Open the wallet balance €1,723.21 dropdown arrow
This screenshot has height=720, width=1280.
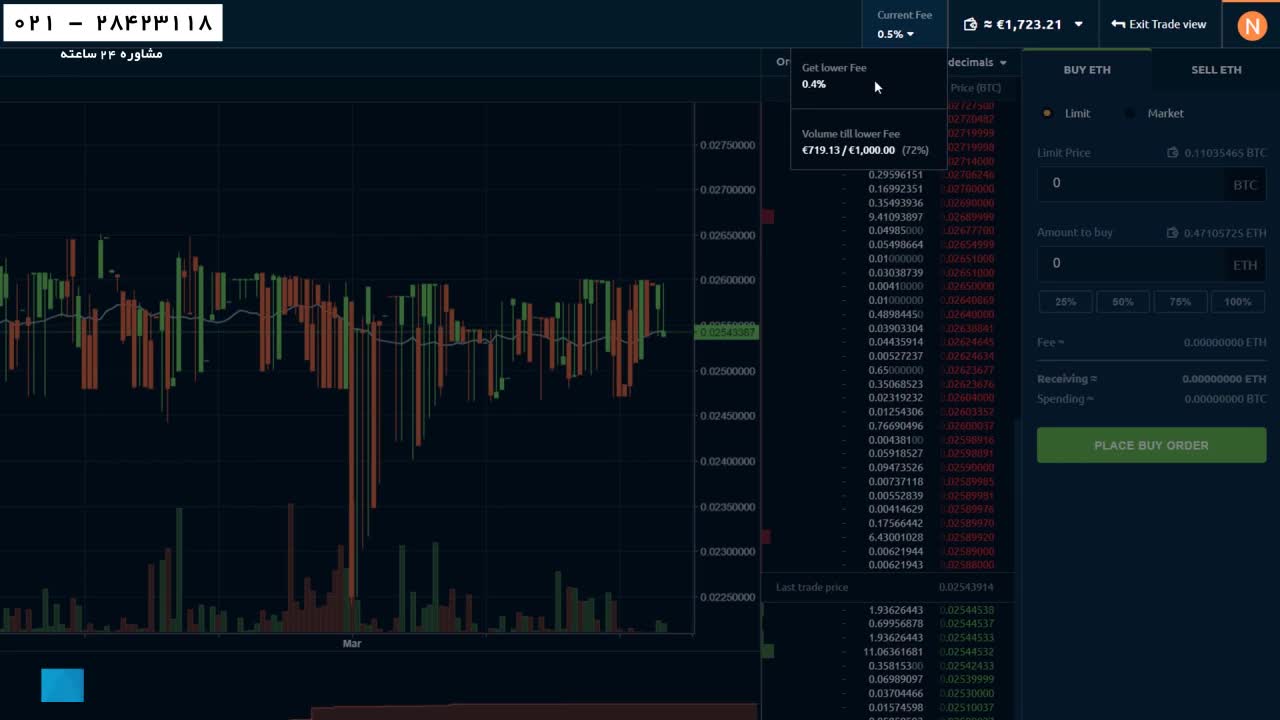tap(1078, 24)
